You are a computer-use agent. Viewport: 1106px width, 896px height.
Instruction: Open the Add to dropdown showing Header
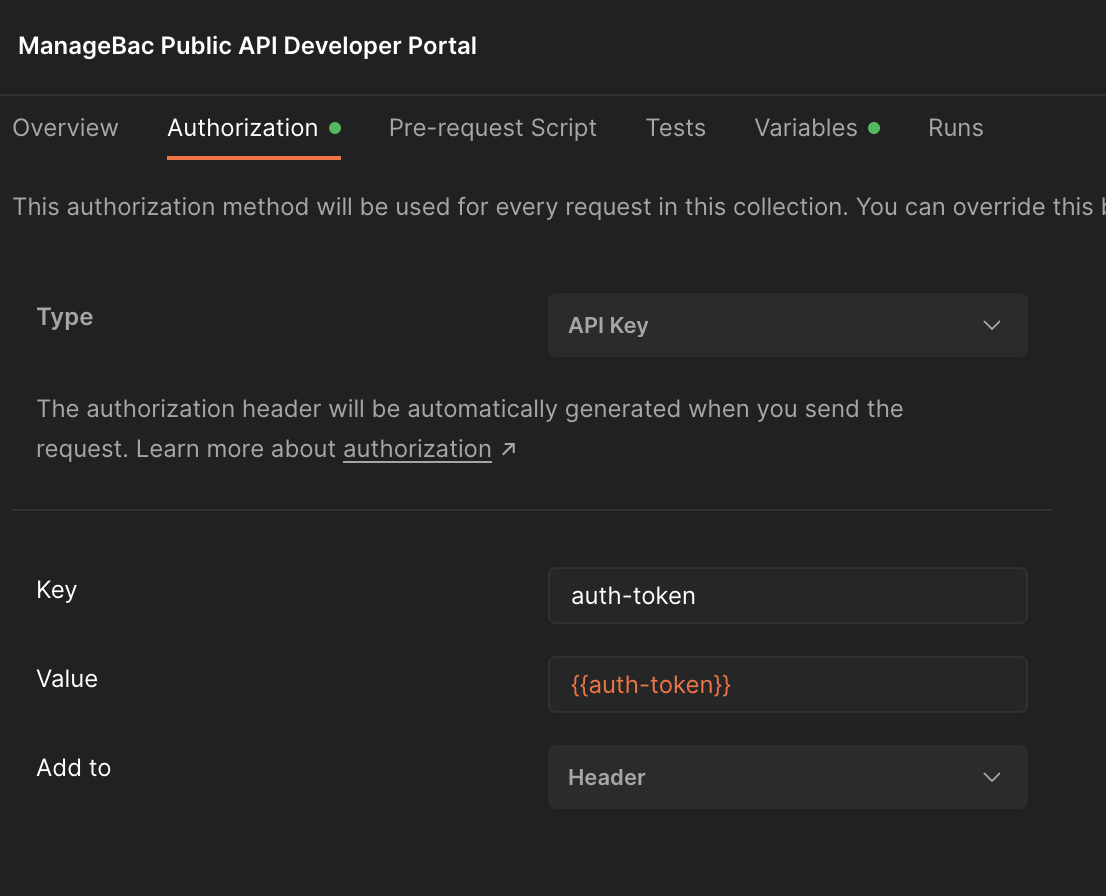click(787, 777)
